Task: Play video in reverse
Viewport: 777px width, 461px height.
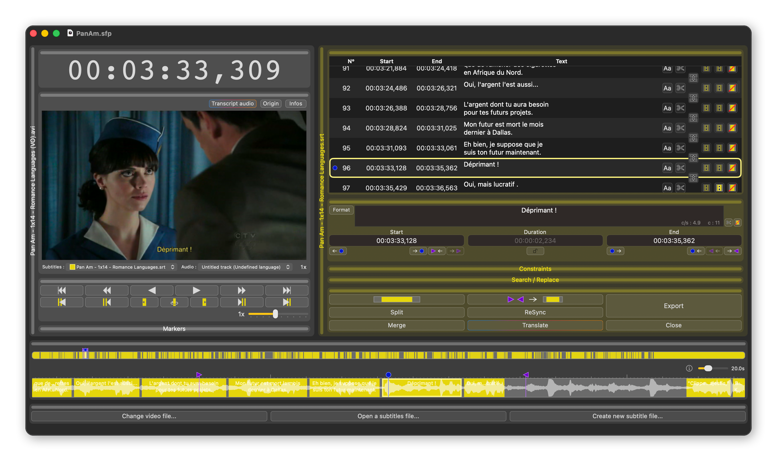Action: (152, 290)
